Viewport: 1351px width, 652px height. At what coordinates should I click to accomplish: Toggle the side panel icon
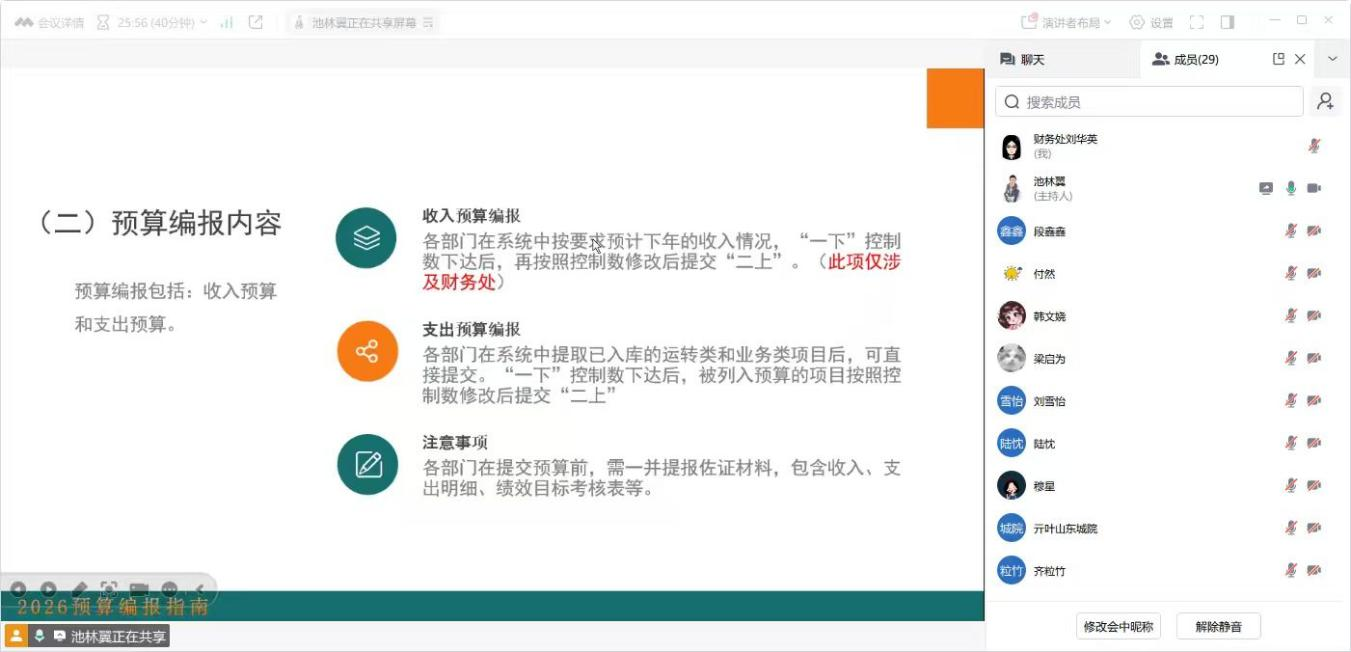[x=1227, y=22]
